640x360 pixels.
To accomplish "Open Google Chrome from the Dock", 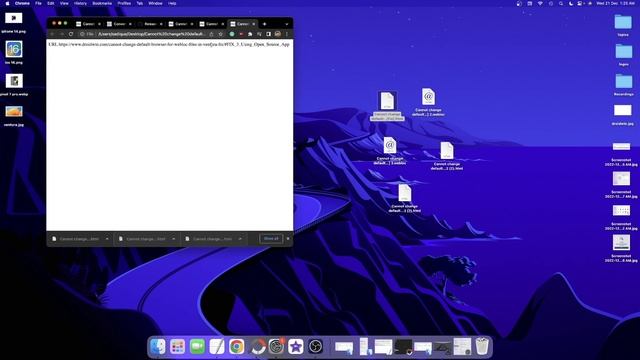I will click(236, 347).
